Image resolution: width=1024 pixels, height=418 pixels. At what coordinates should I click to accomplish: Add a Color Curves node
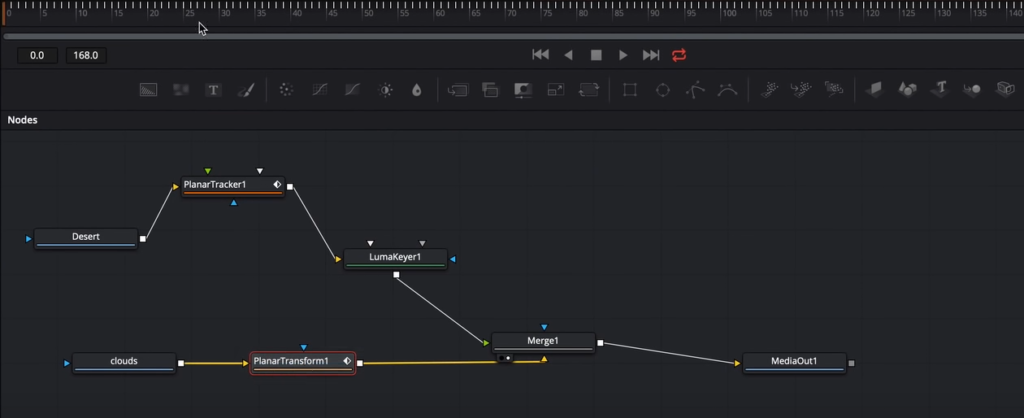pos(319,90)
